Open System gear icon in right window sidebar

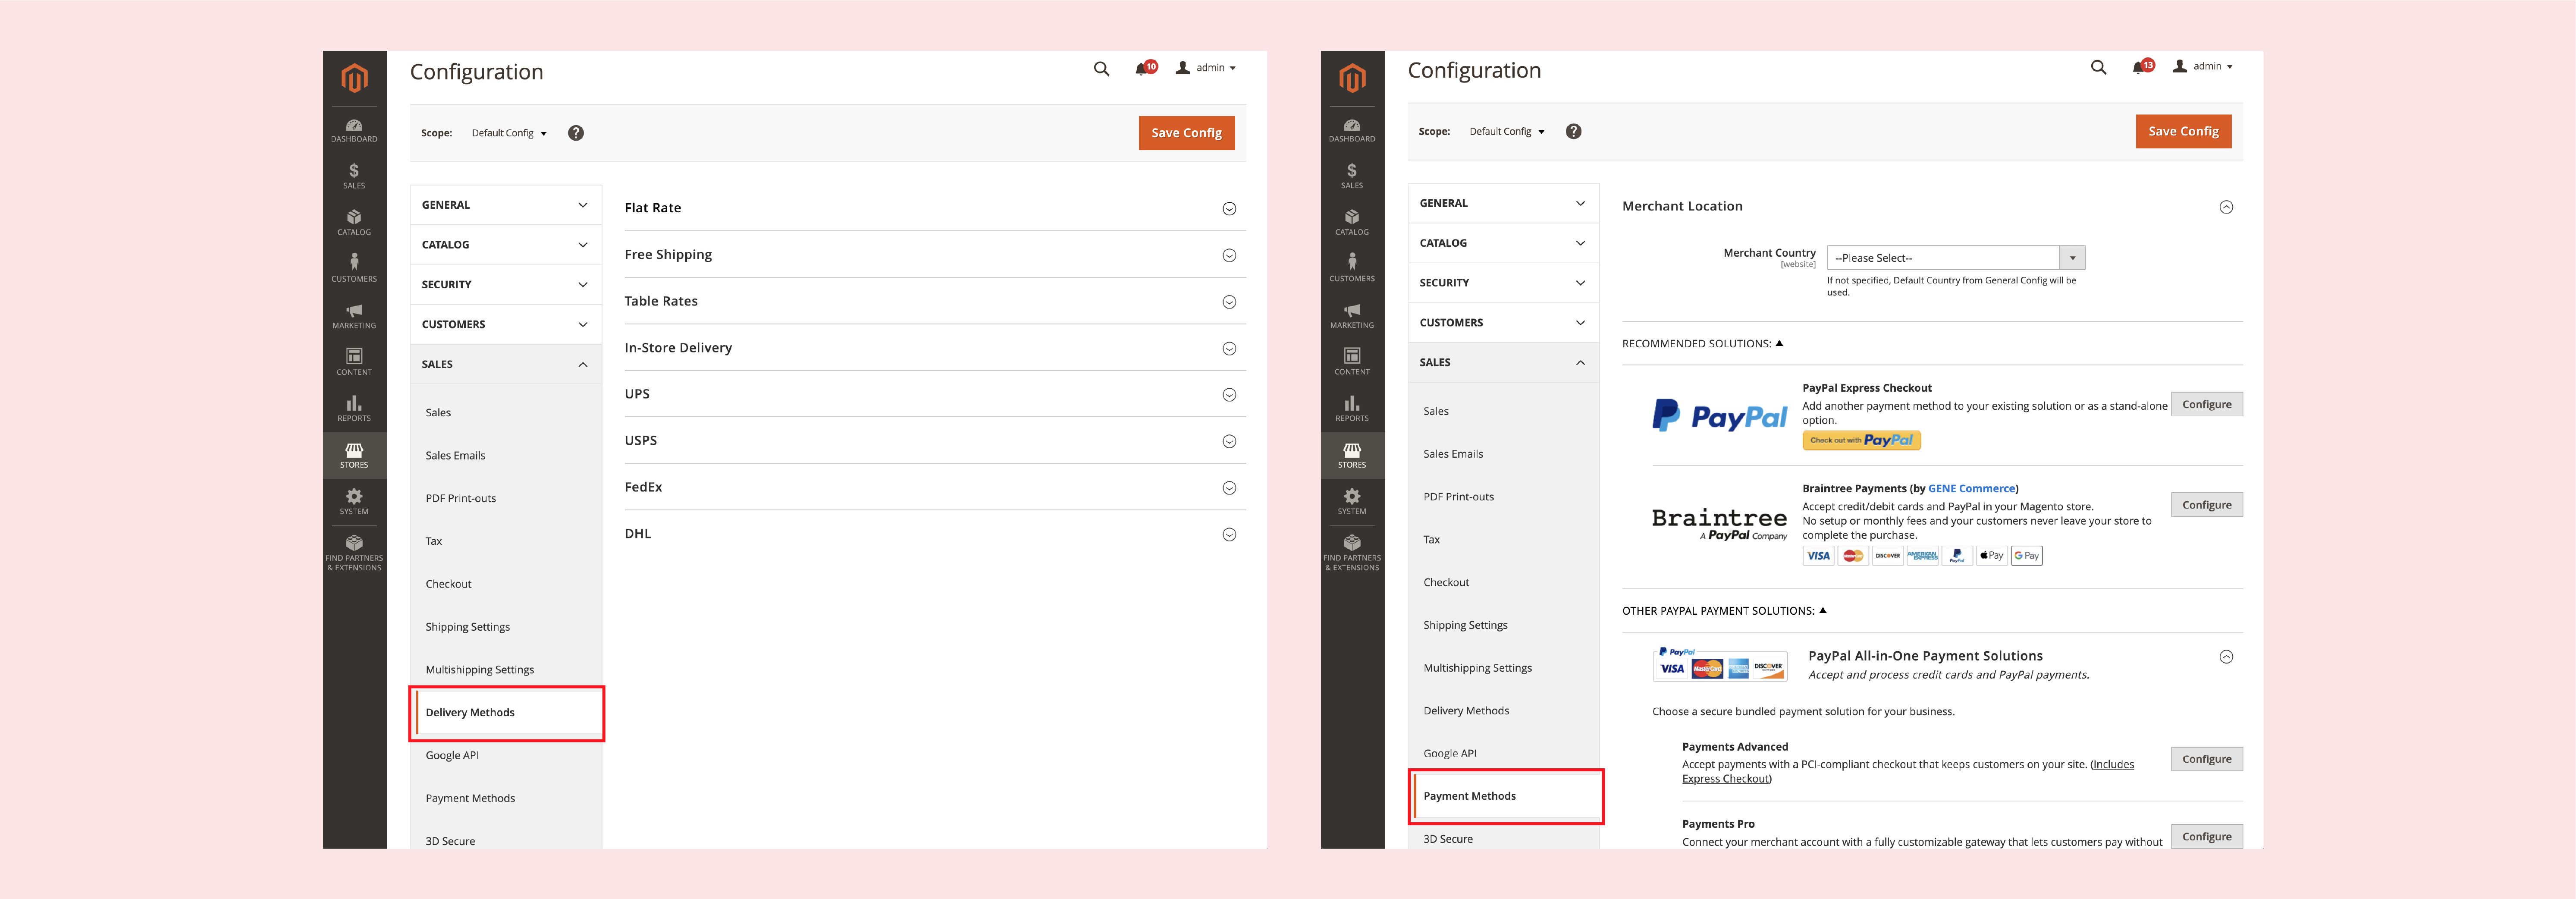click(x=1352, y=502)
